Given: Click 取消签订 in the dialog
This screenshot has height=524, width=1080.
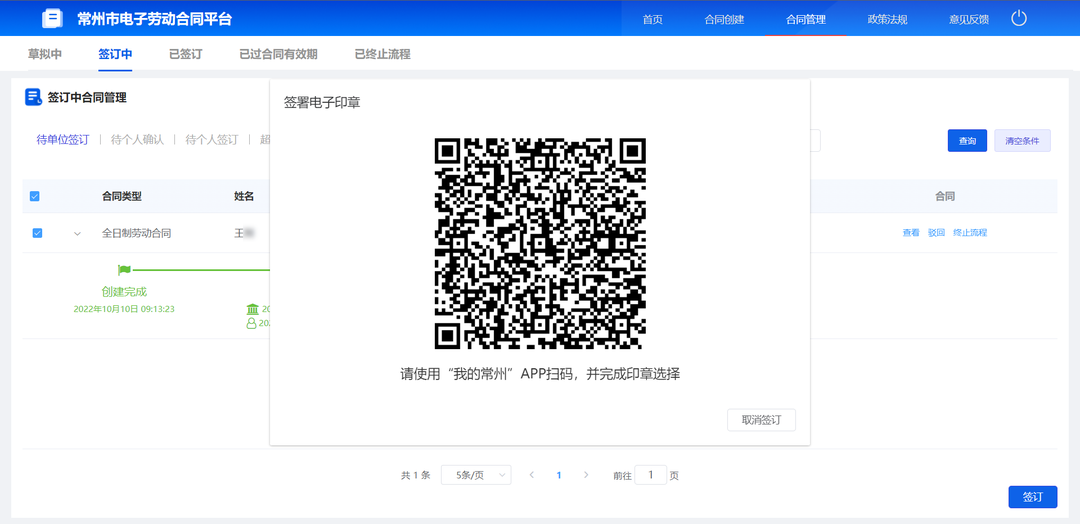Looking at the screenshot, I should pyautogui.click(x=761, y=420).
